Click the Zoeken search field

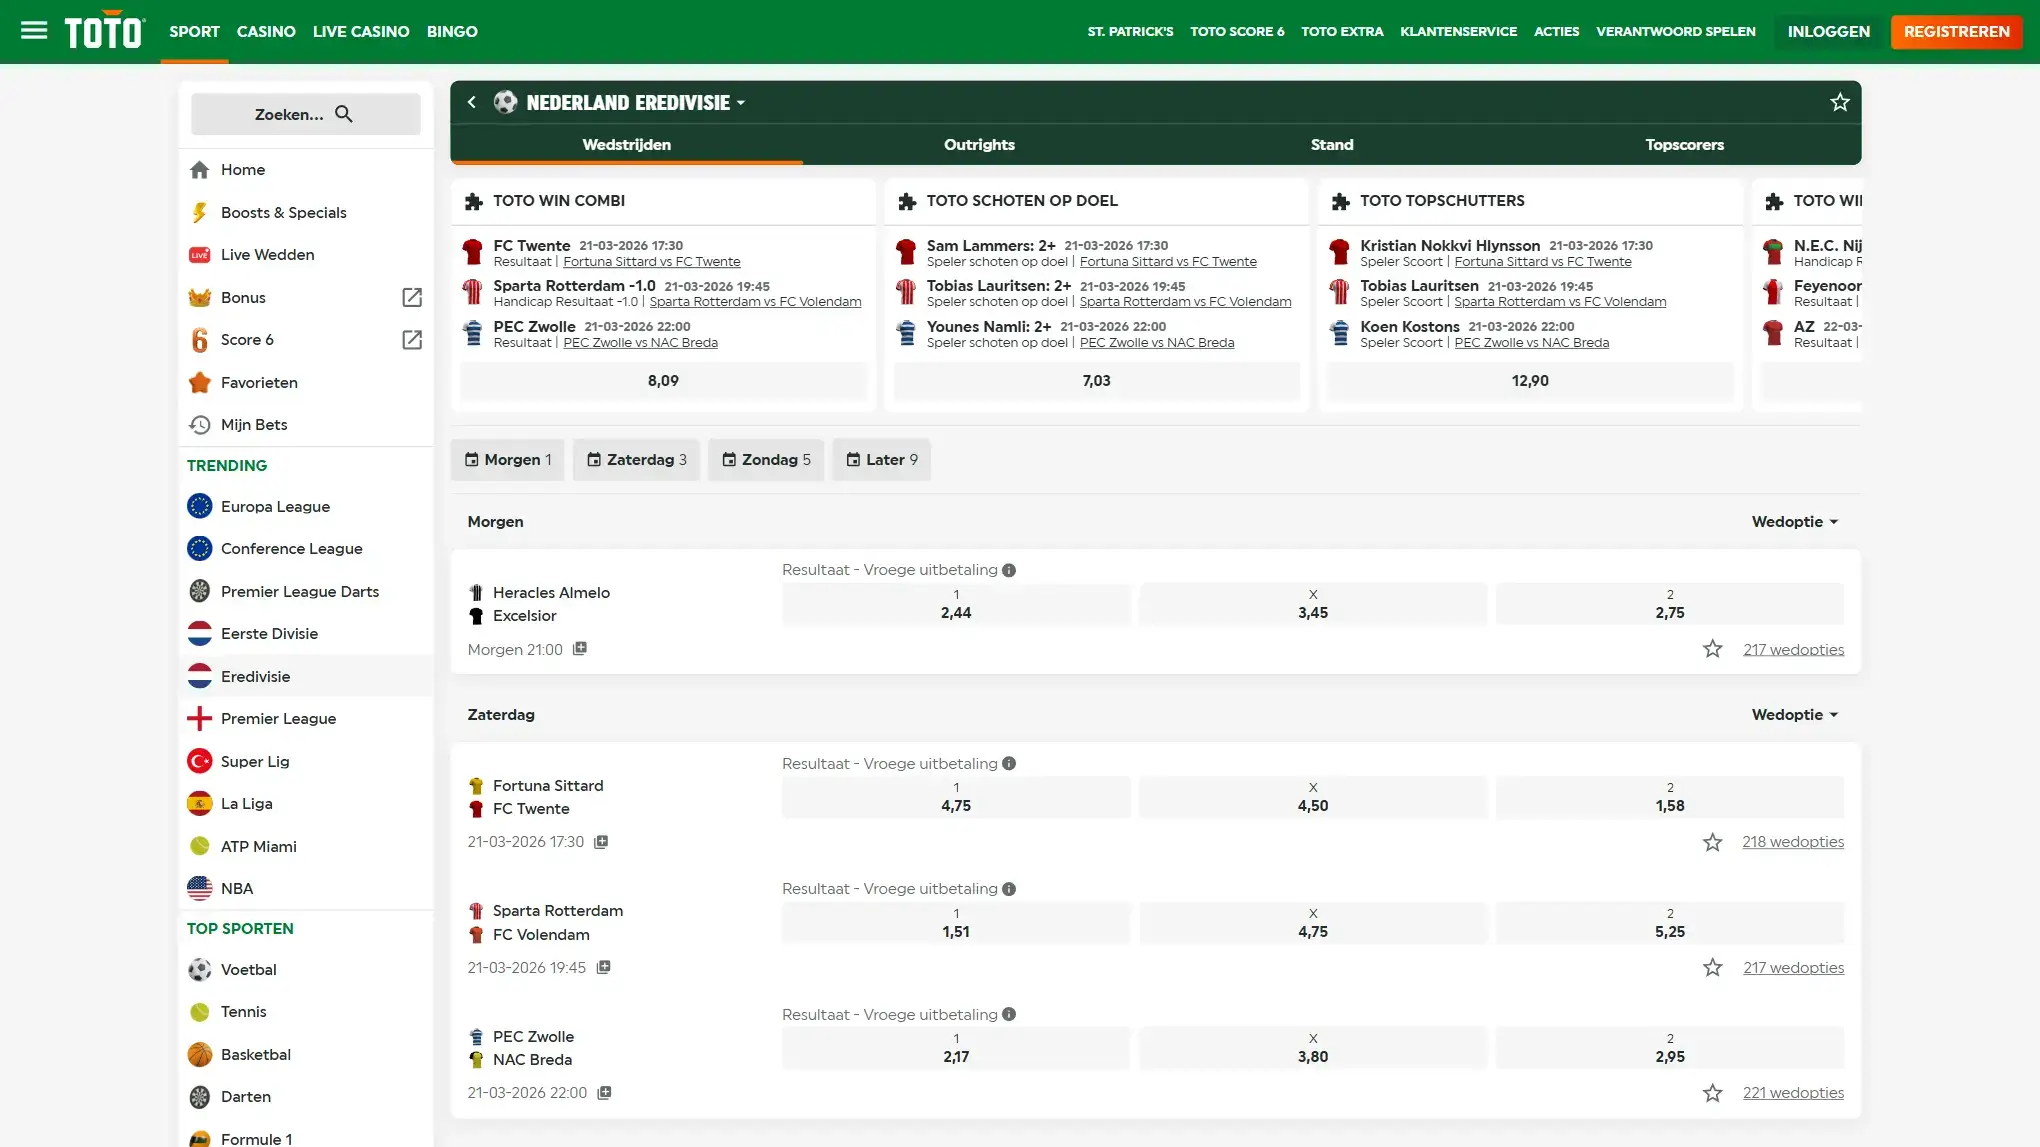coord(306,114)
